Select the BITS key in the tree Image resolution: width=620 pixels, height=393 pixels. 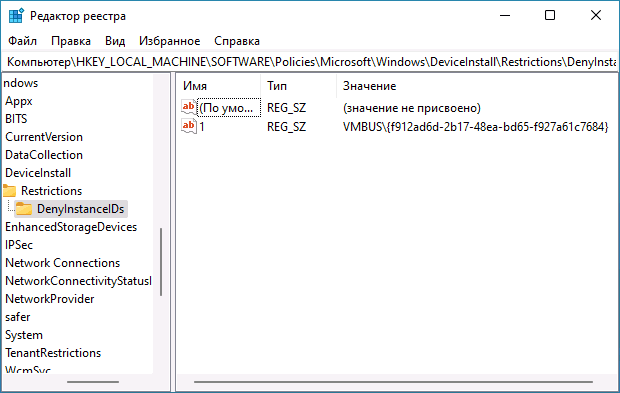(x=16, y=119)
